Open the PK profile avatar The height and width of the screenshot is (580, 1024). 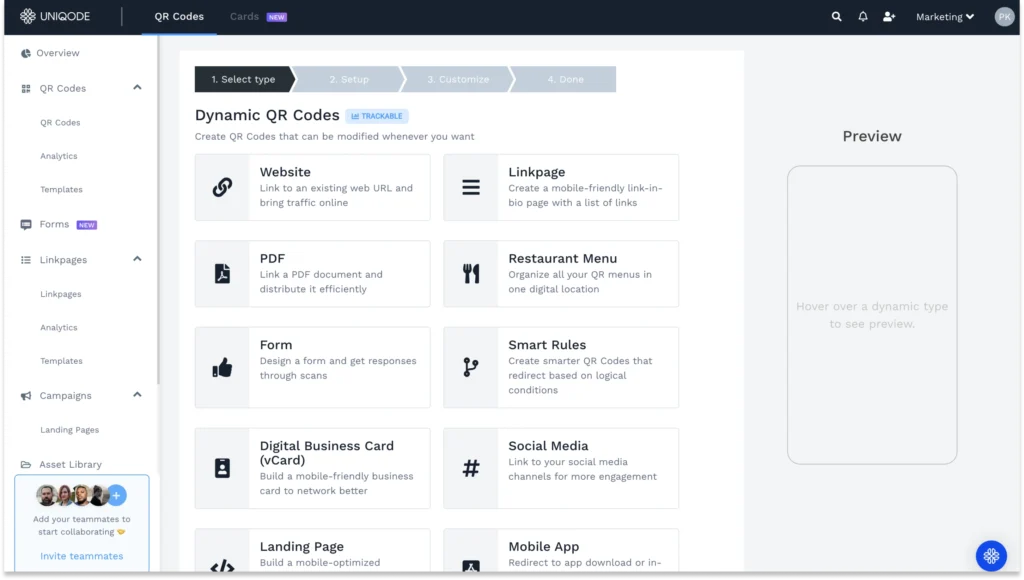point(1004,16)
